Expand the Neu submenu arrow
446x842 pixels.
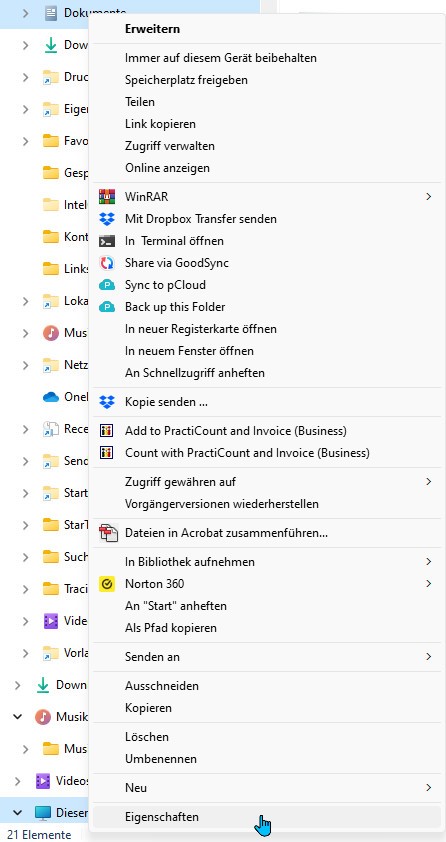coord(428,788)
